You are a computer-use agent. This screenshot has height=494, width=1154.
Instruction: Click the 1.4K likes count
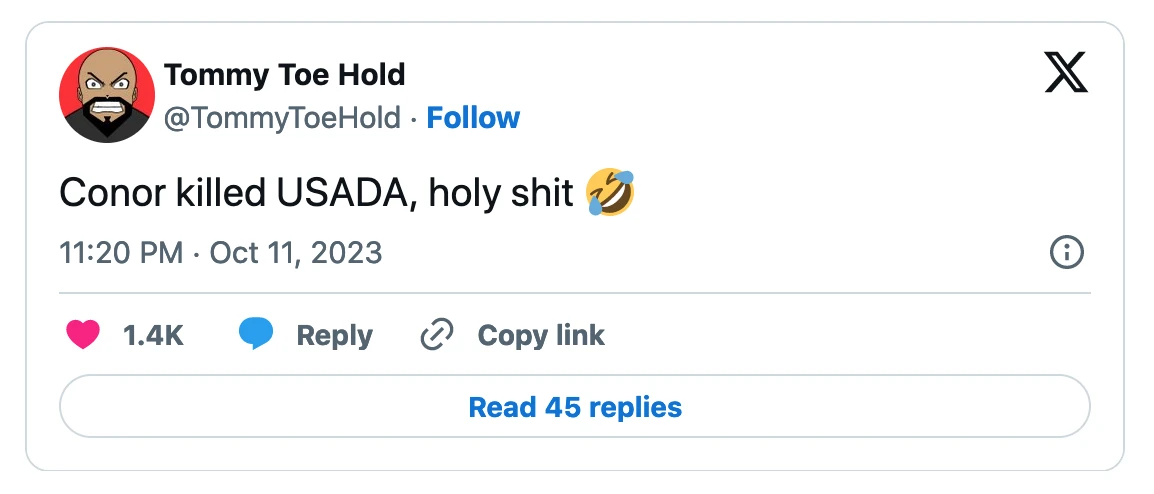[153, 335]
